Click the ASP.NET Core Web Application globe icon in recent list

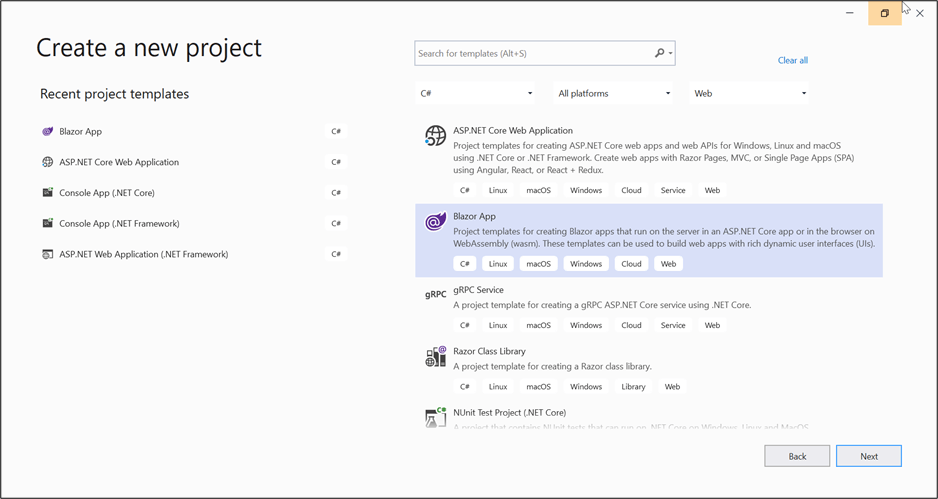(47, 162)
